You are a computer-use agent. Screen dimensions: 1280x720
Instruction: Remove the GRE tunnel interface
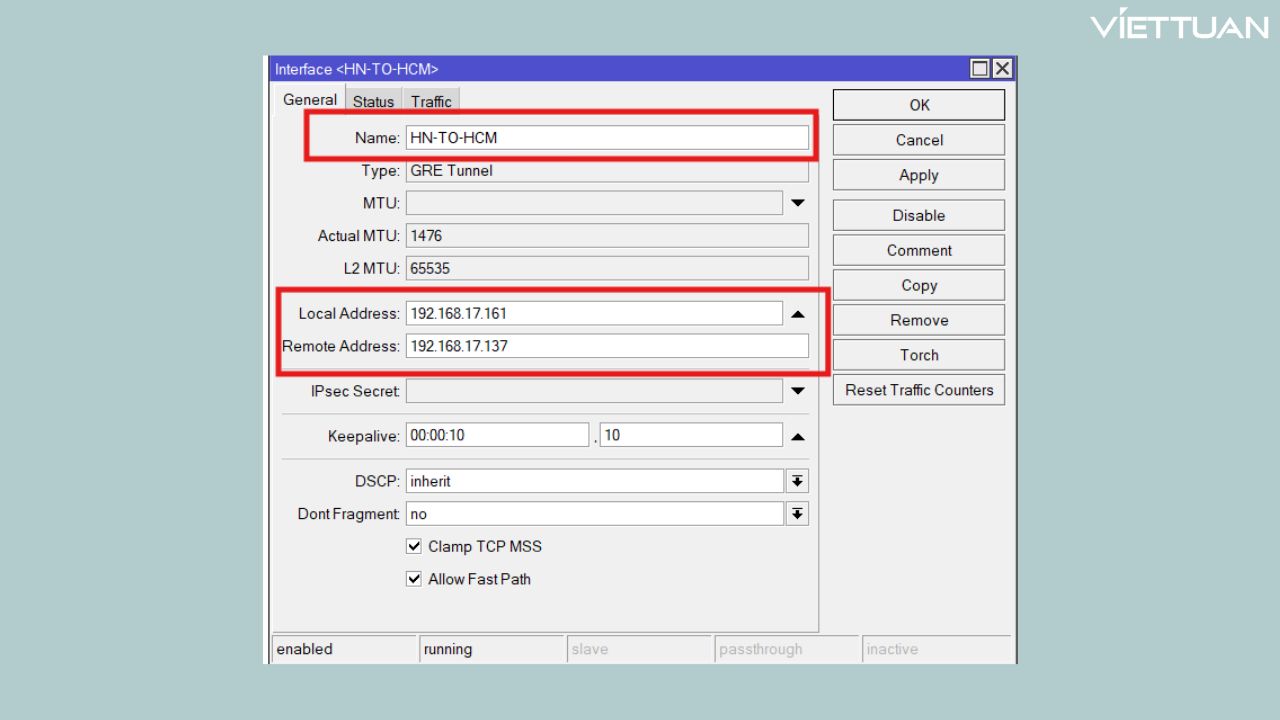[917, 319]
